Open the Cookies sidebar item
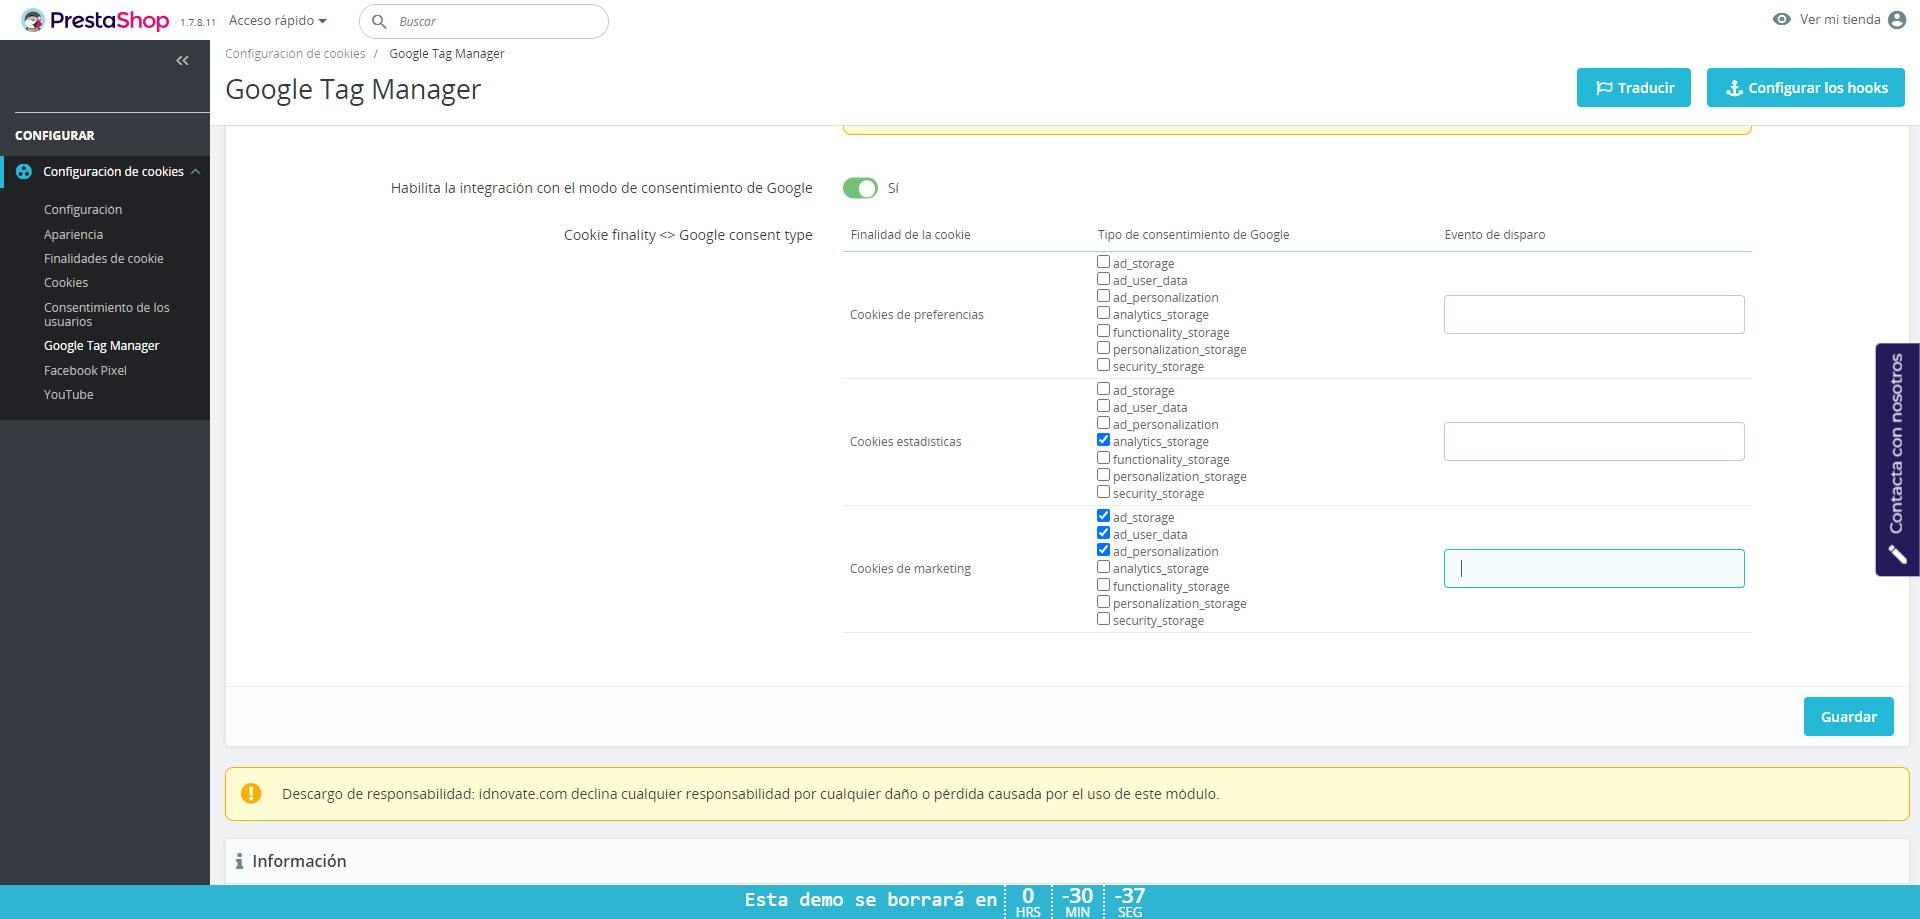Viewport: 1920px width, 919px height. click(x=66, y=283)
